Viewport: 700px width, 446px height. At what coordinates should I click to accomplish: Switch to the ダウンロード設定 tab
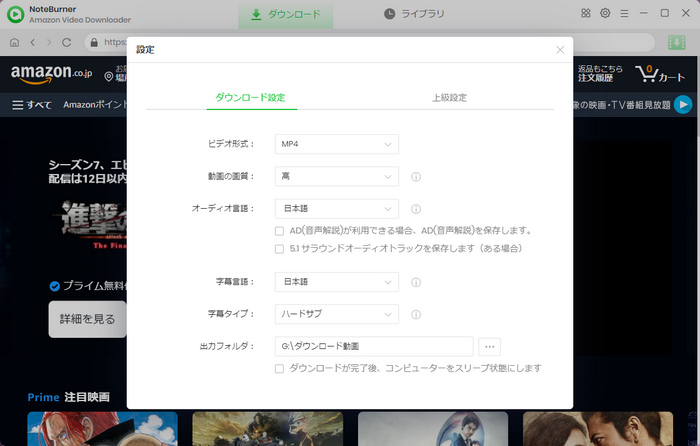coord(250,97)
